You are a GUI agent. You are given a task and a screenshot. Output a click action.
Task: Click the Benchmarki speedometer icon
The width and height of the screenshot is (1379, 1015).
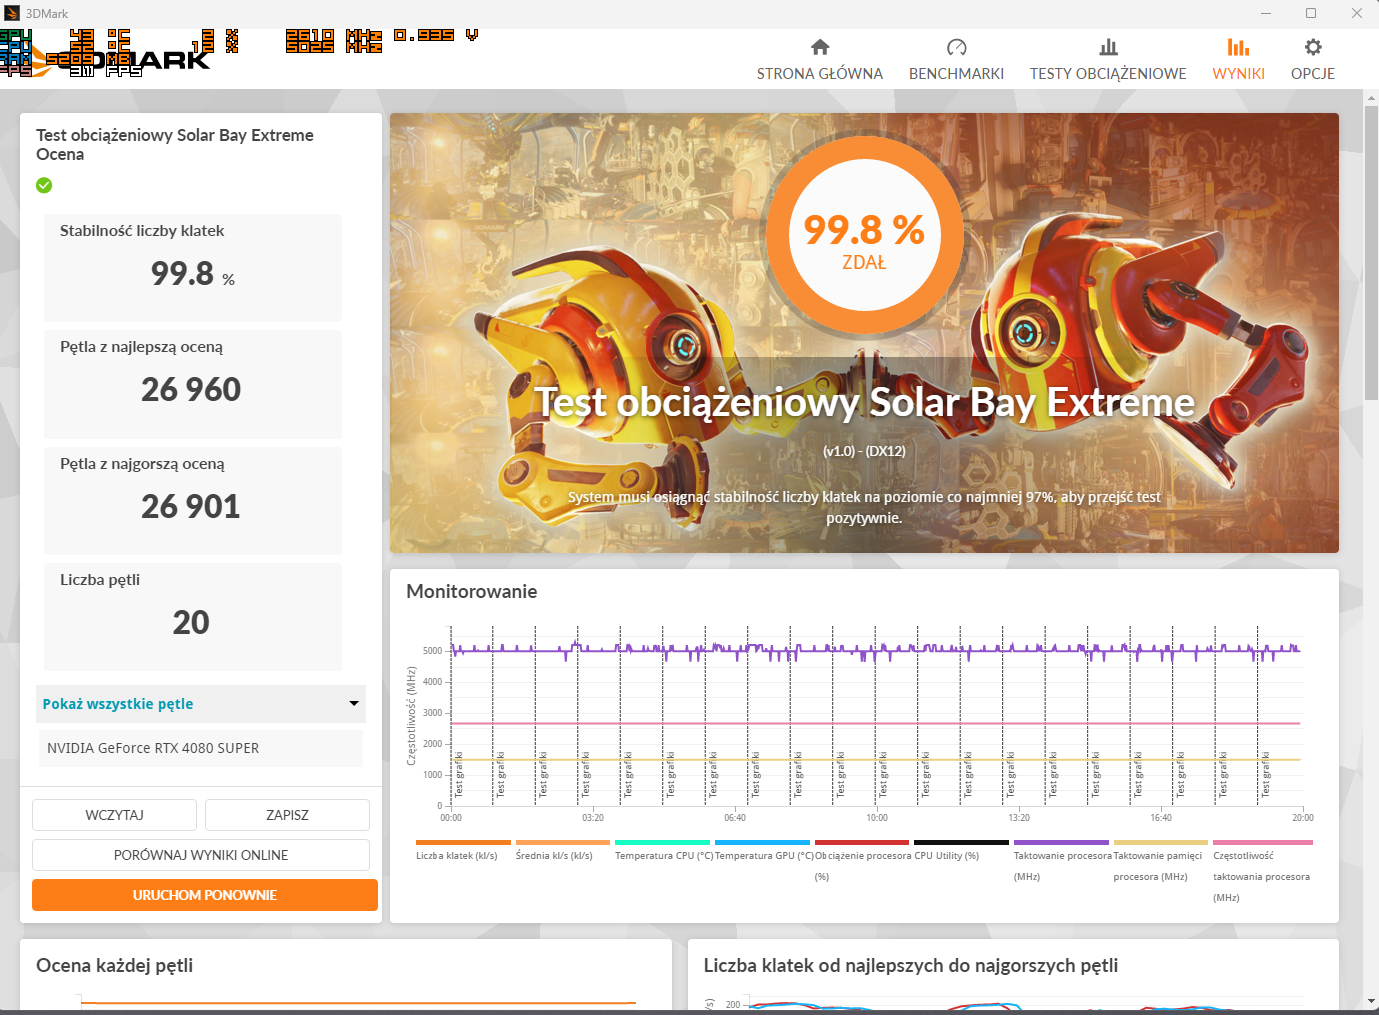[x=956, y=47]
